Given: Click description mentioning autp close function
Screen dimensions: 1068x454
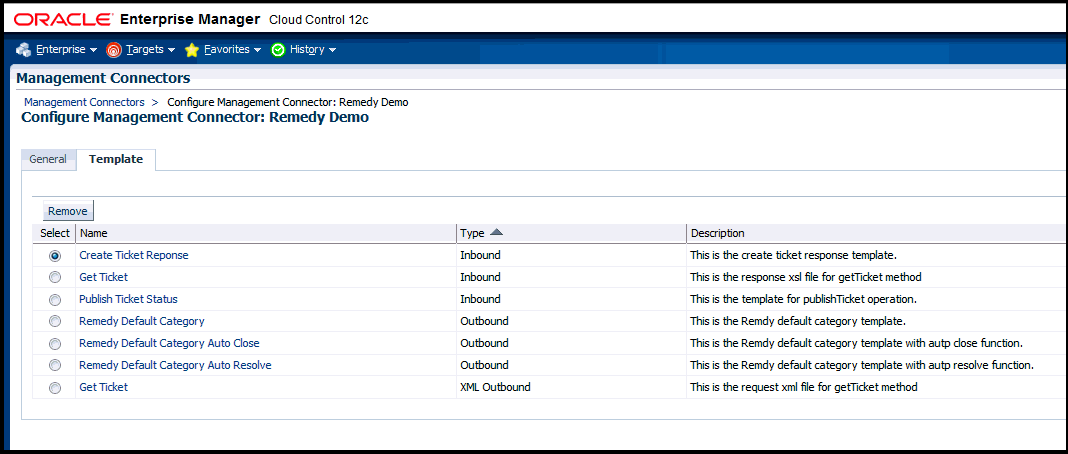Looking at the screenshot, I should [857, 343].
